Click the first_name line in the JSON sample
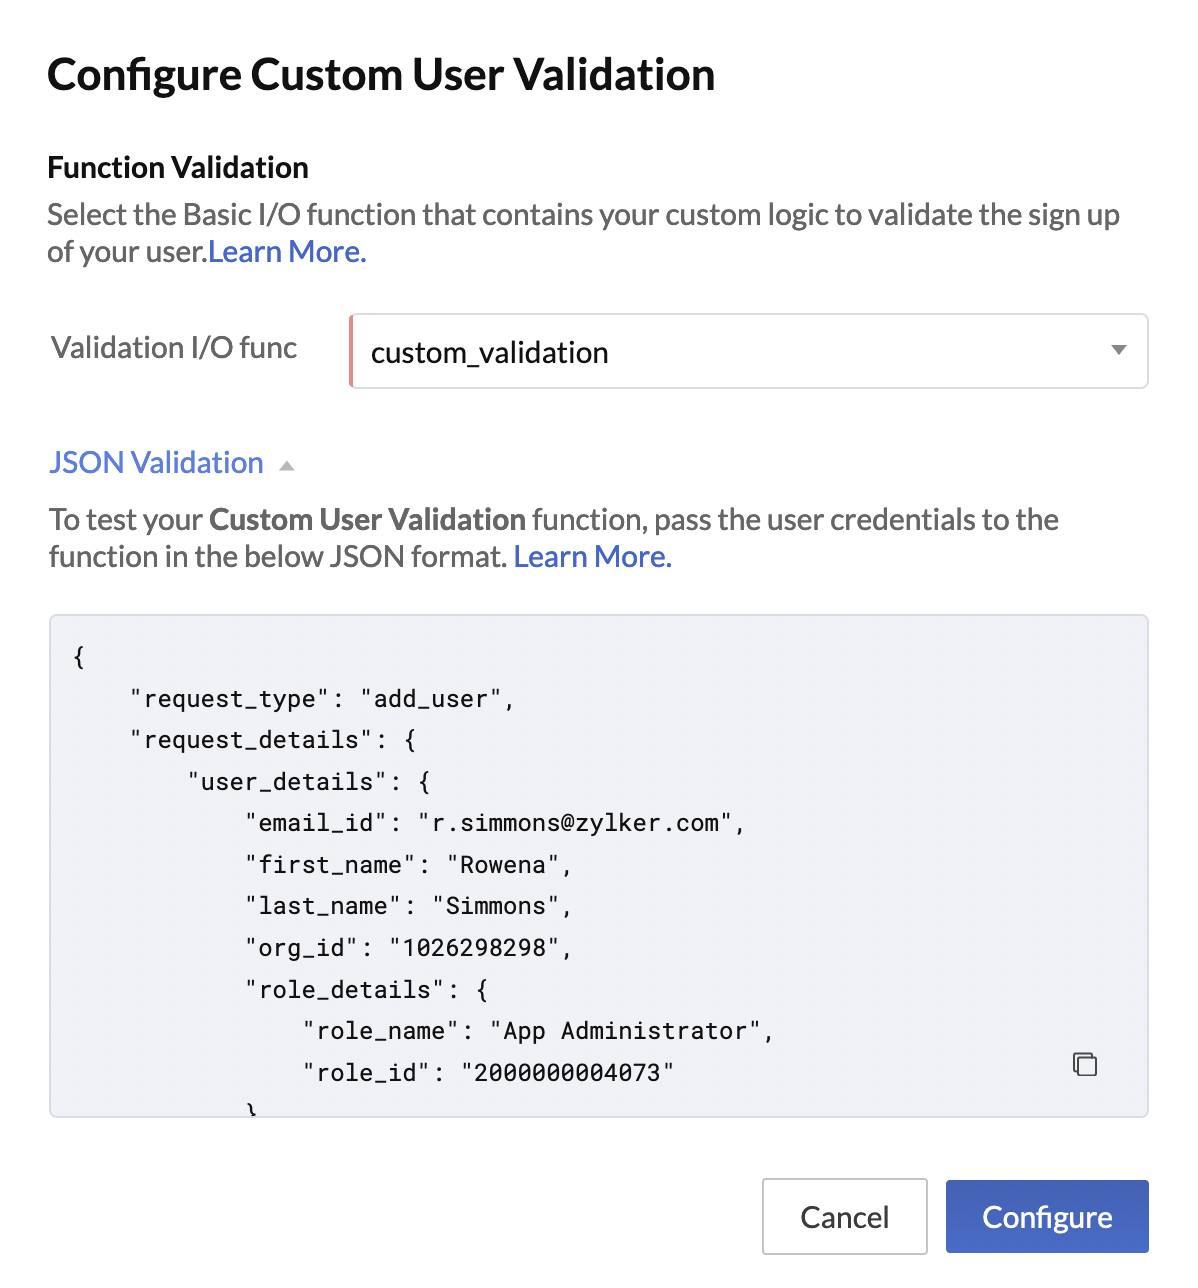Image resolution: width=1198 pixels, height=1288 pixels. click(x=405, y=864)
